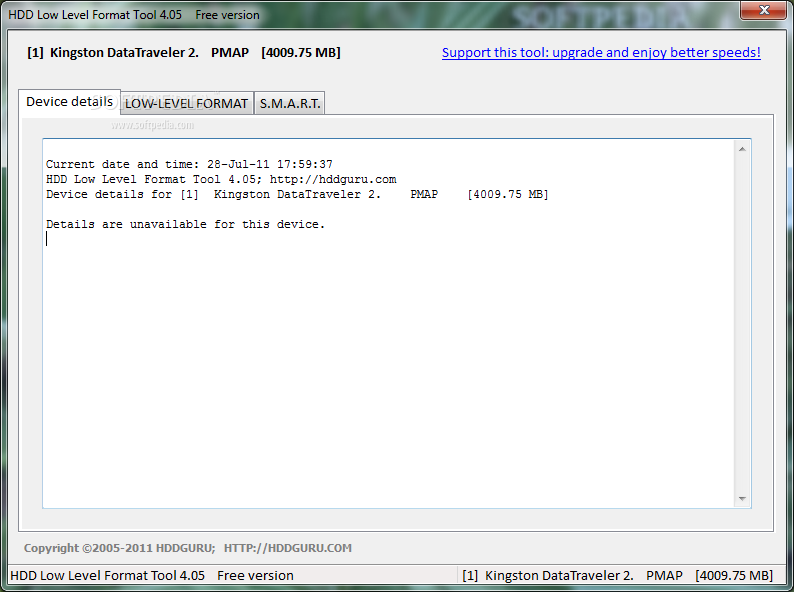794x592 pixels.
Task: Click status bar 'HDD Low Level Format Tool 4.05' entry
Action: coord(152,575)
